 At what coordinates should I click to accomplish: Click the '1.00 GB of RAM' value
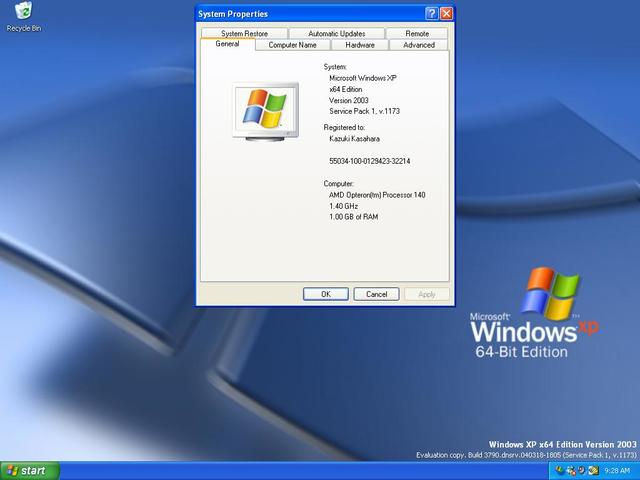[353, 217]
